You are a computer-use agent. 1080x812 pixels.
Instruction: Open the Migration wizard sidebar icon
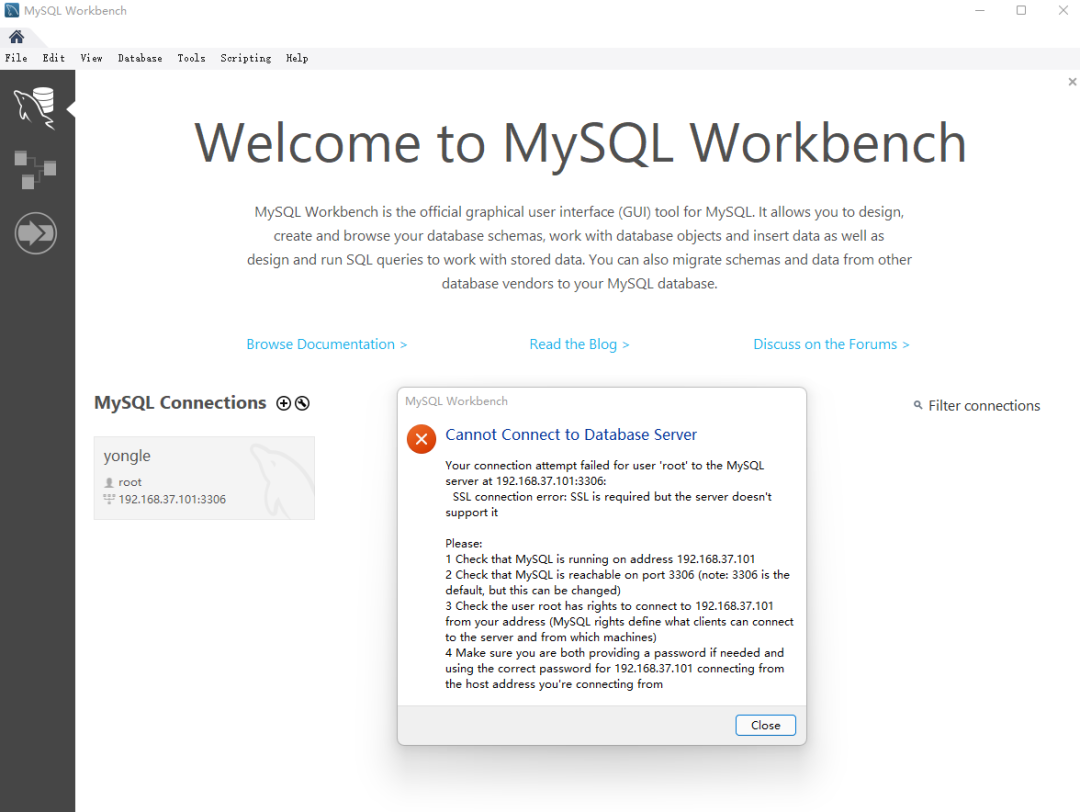coord(36,233)
